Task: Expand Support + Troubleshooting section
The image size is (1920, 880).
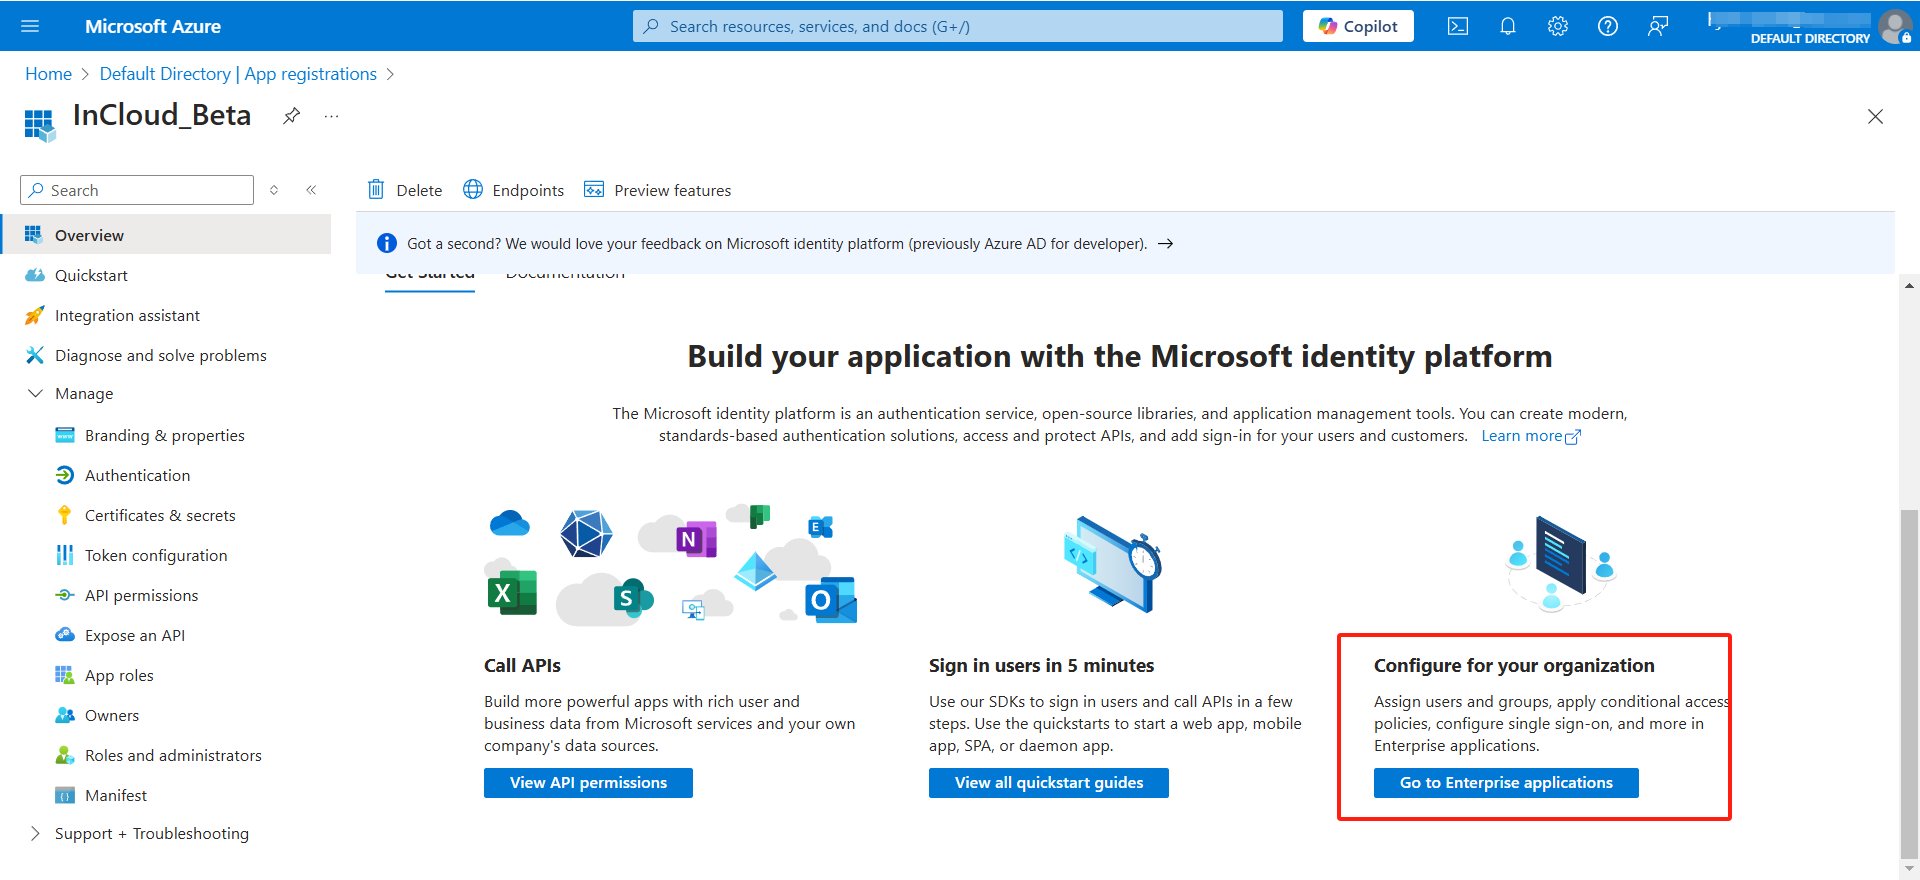Action: (x=36, y=834)
